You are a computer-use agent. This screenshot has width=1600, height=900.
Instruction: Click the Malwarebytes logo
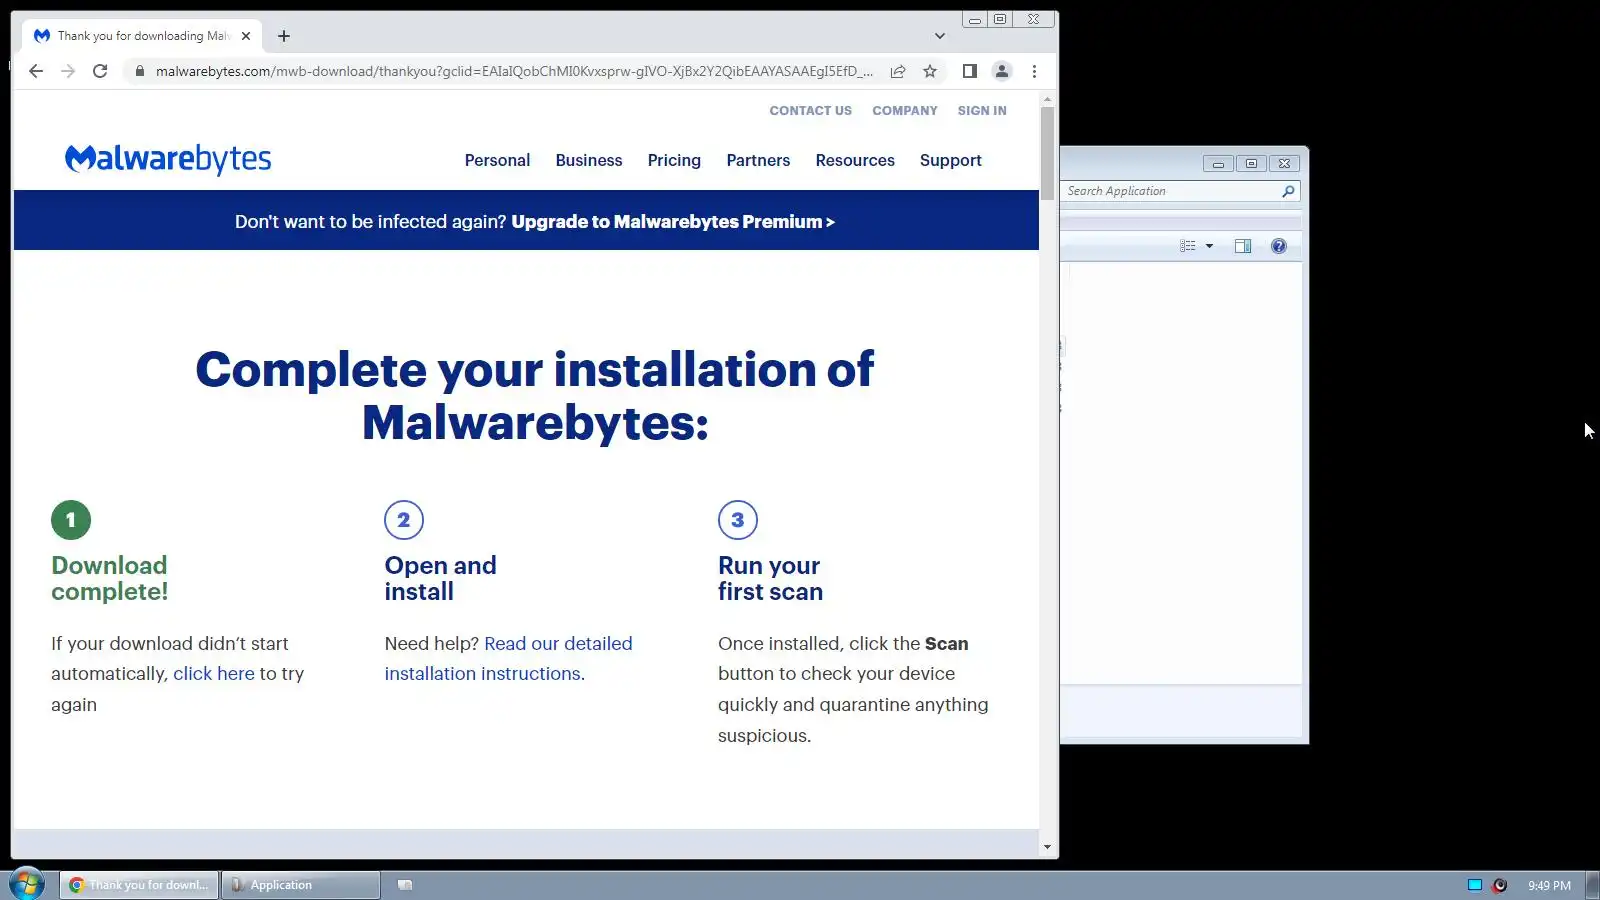[x=168, y=159]
